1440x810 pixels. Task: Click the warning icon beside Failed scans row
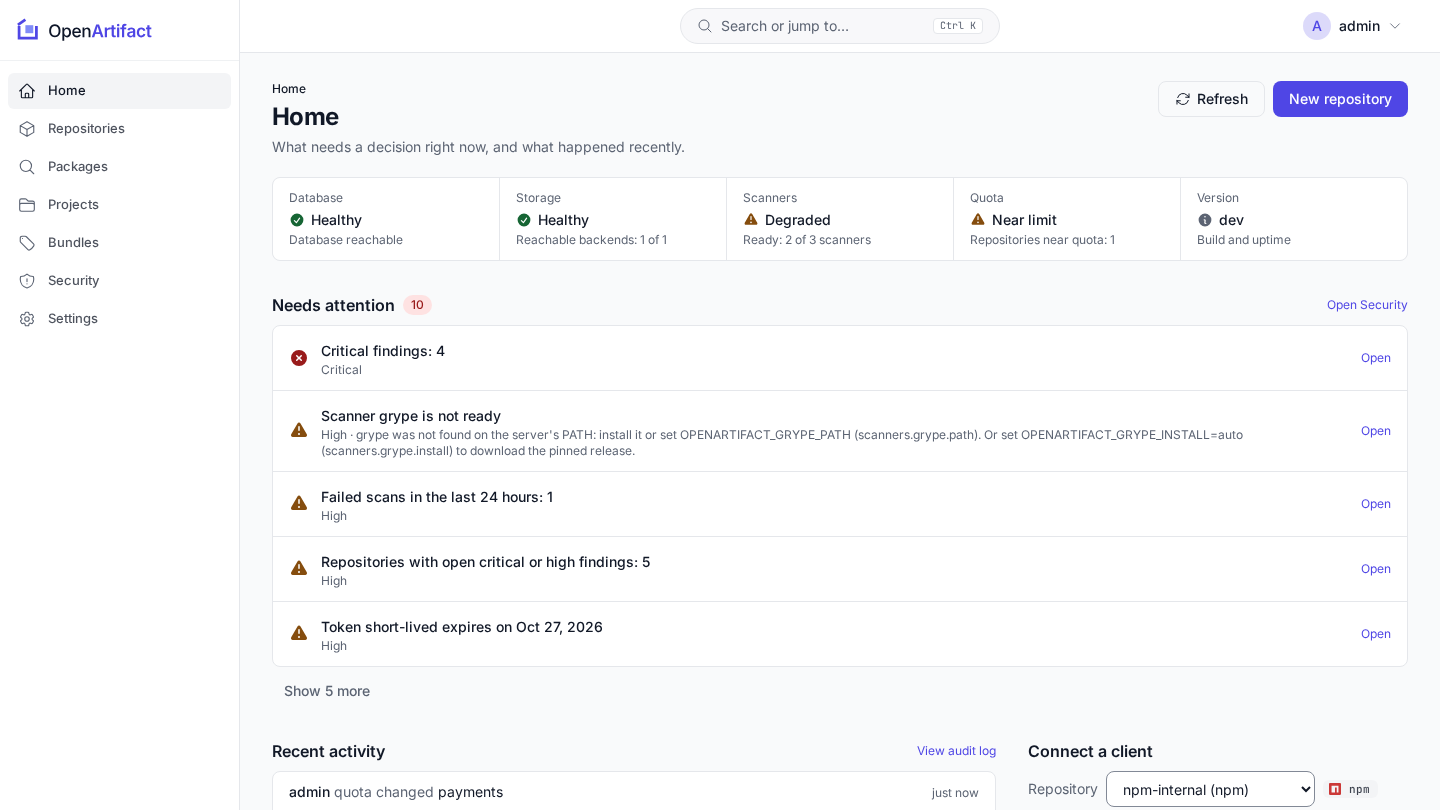(x=299, y=503)
